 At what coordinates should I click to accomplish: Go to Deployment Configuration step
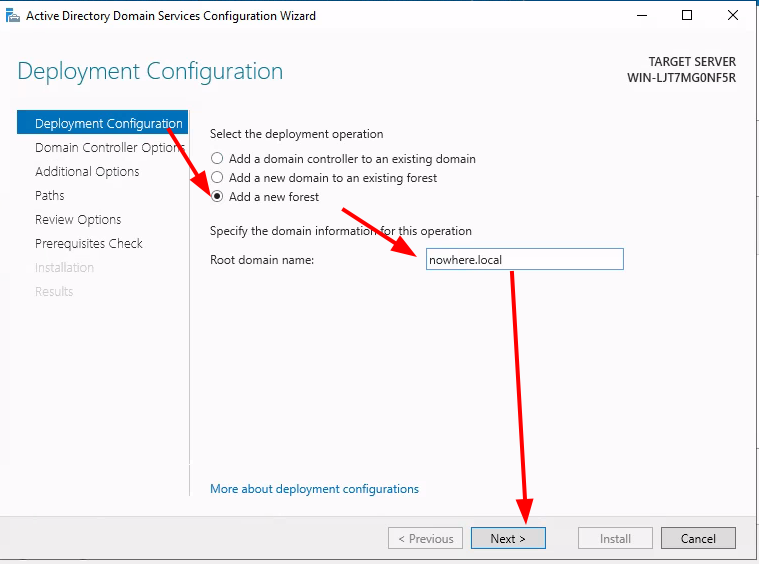coord(102,122)
